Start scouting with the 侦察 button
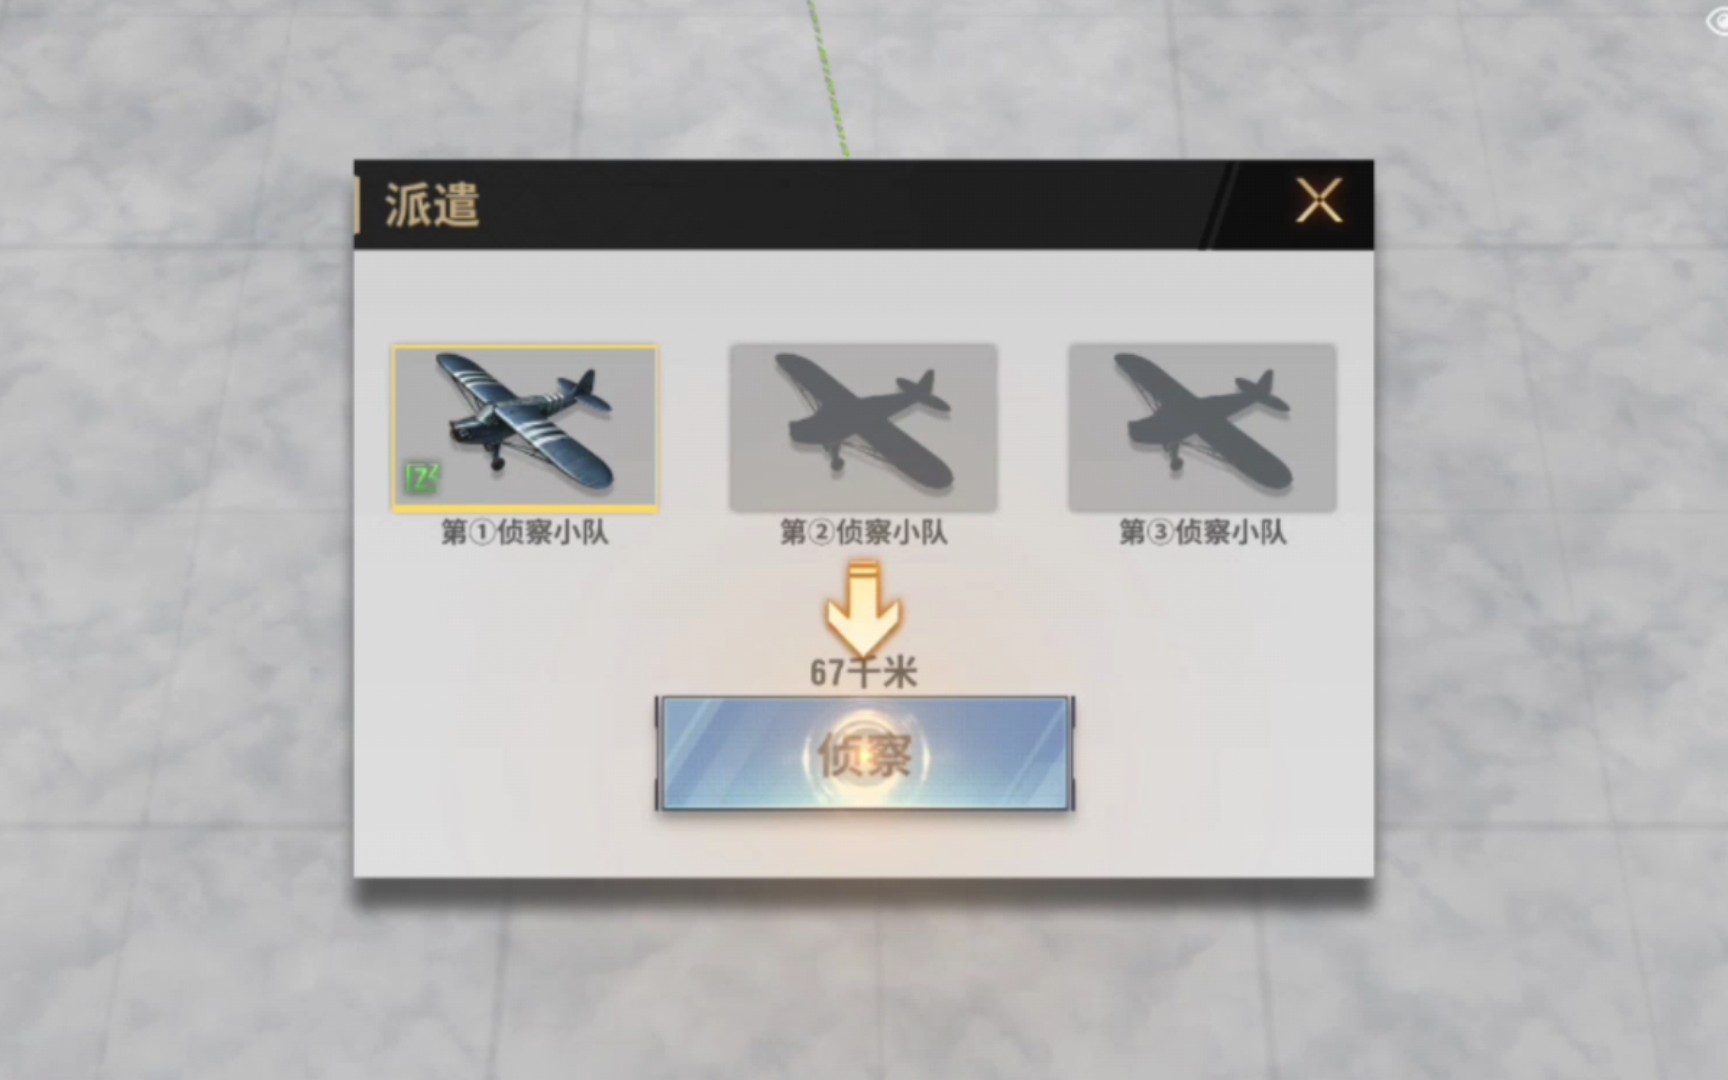The height and width of the screenshot is (1080, 1728). point(865,754)
